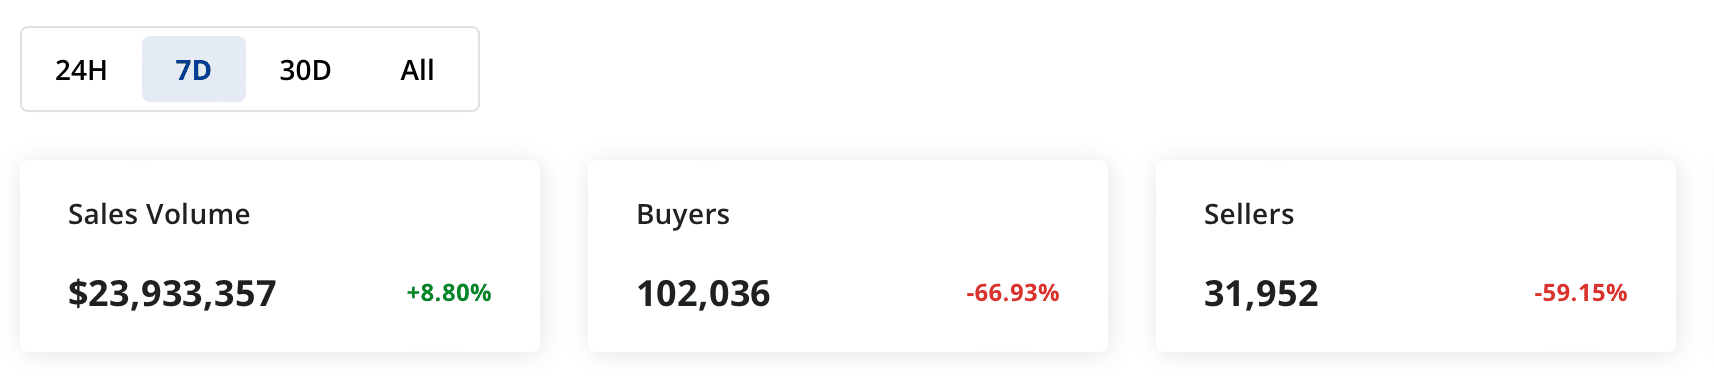This screenshot has height=392, width=1714.
Task: Click the +8.80% green change indicator
Action: 449,293
